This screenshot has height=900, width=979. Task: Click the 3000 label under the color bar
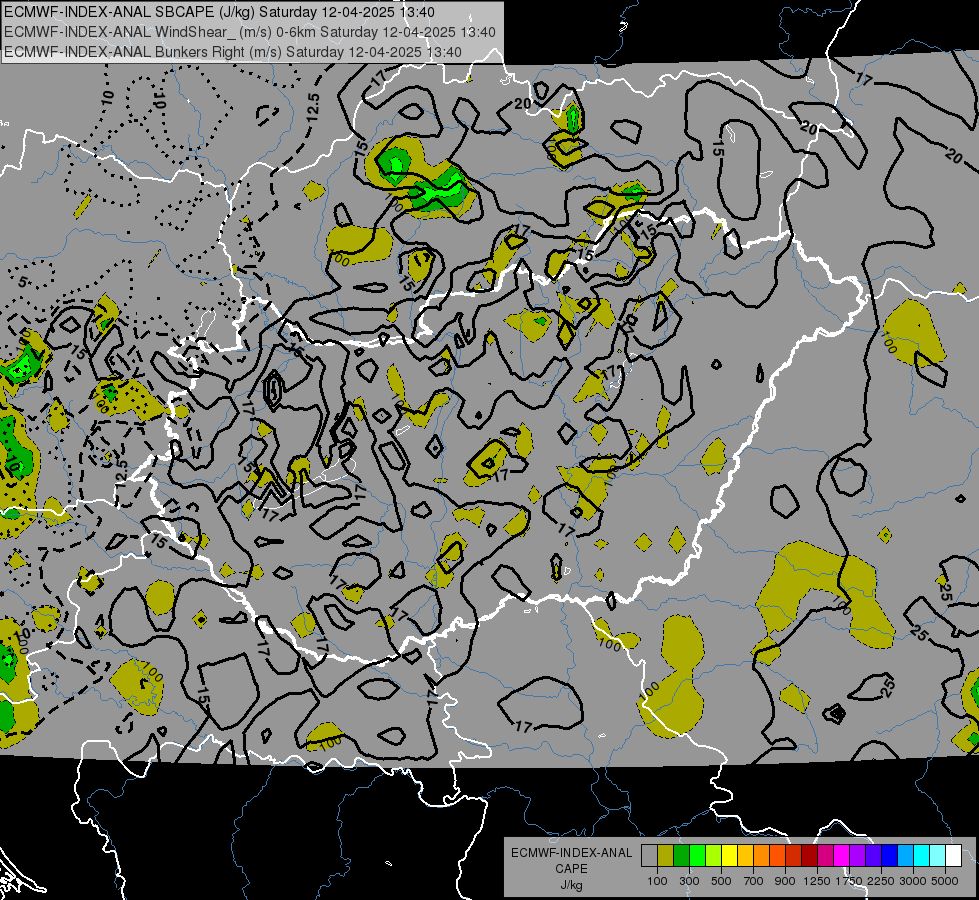pos(913,881)
